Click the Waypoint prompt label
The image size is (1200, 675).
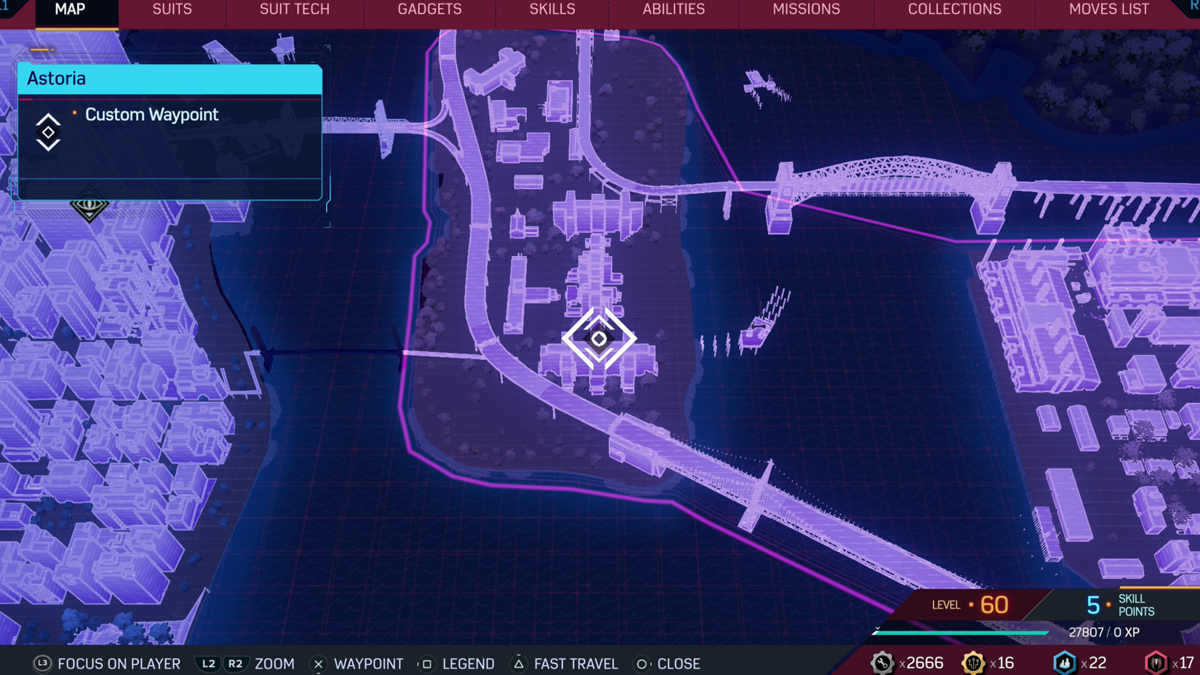[368, 664]
